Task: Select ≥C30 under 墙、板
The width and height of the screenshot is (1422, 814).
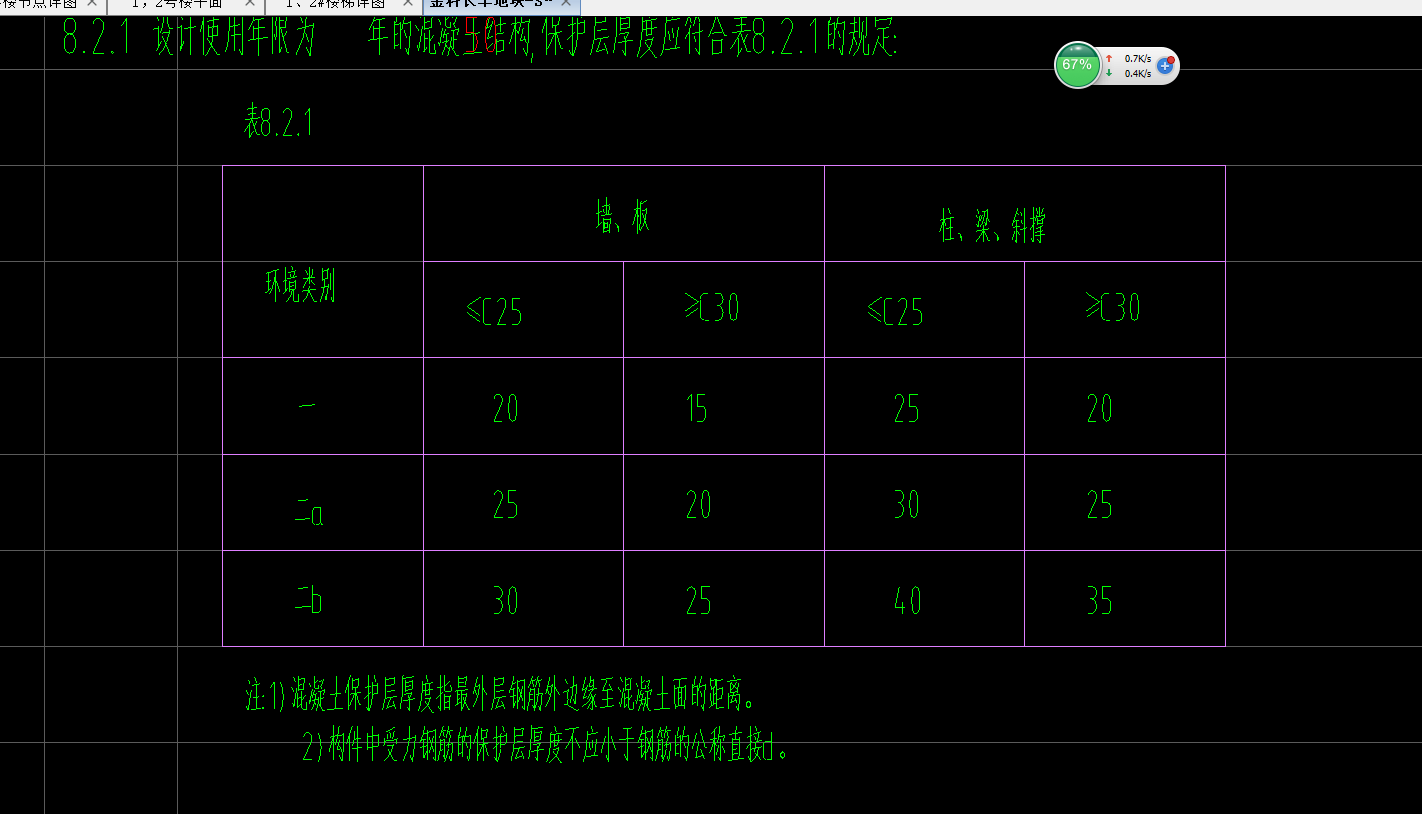Action: pos(712,308)
